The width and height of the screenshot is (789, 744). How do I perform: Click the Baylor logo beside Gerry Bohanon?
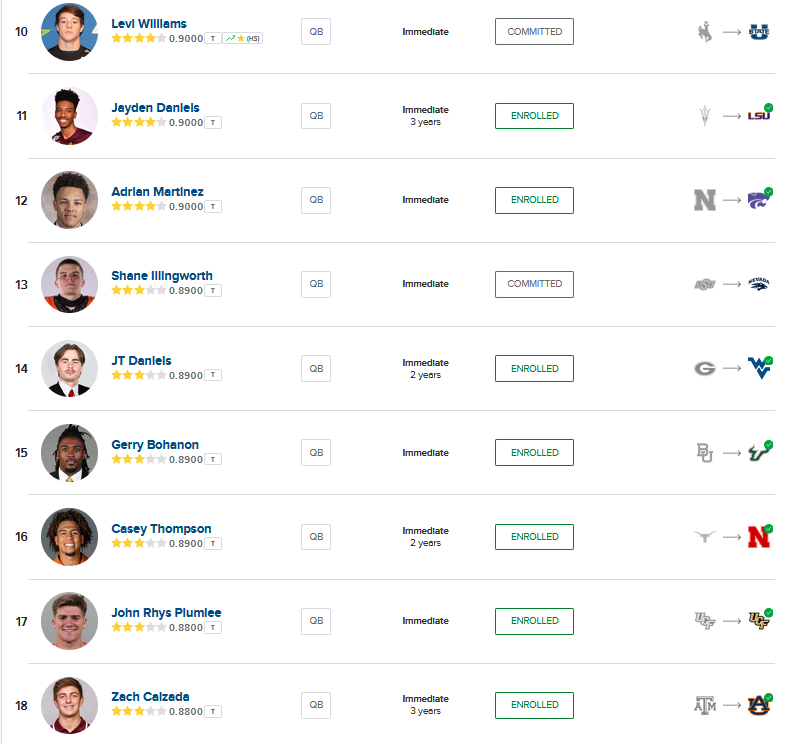click(705, 452)
